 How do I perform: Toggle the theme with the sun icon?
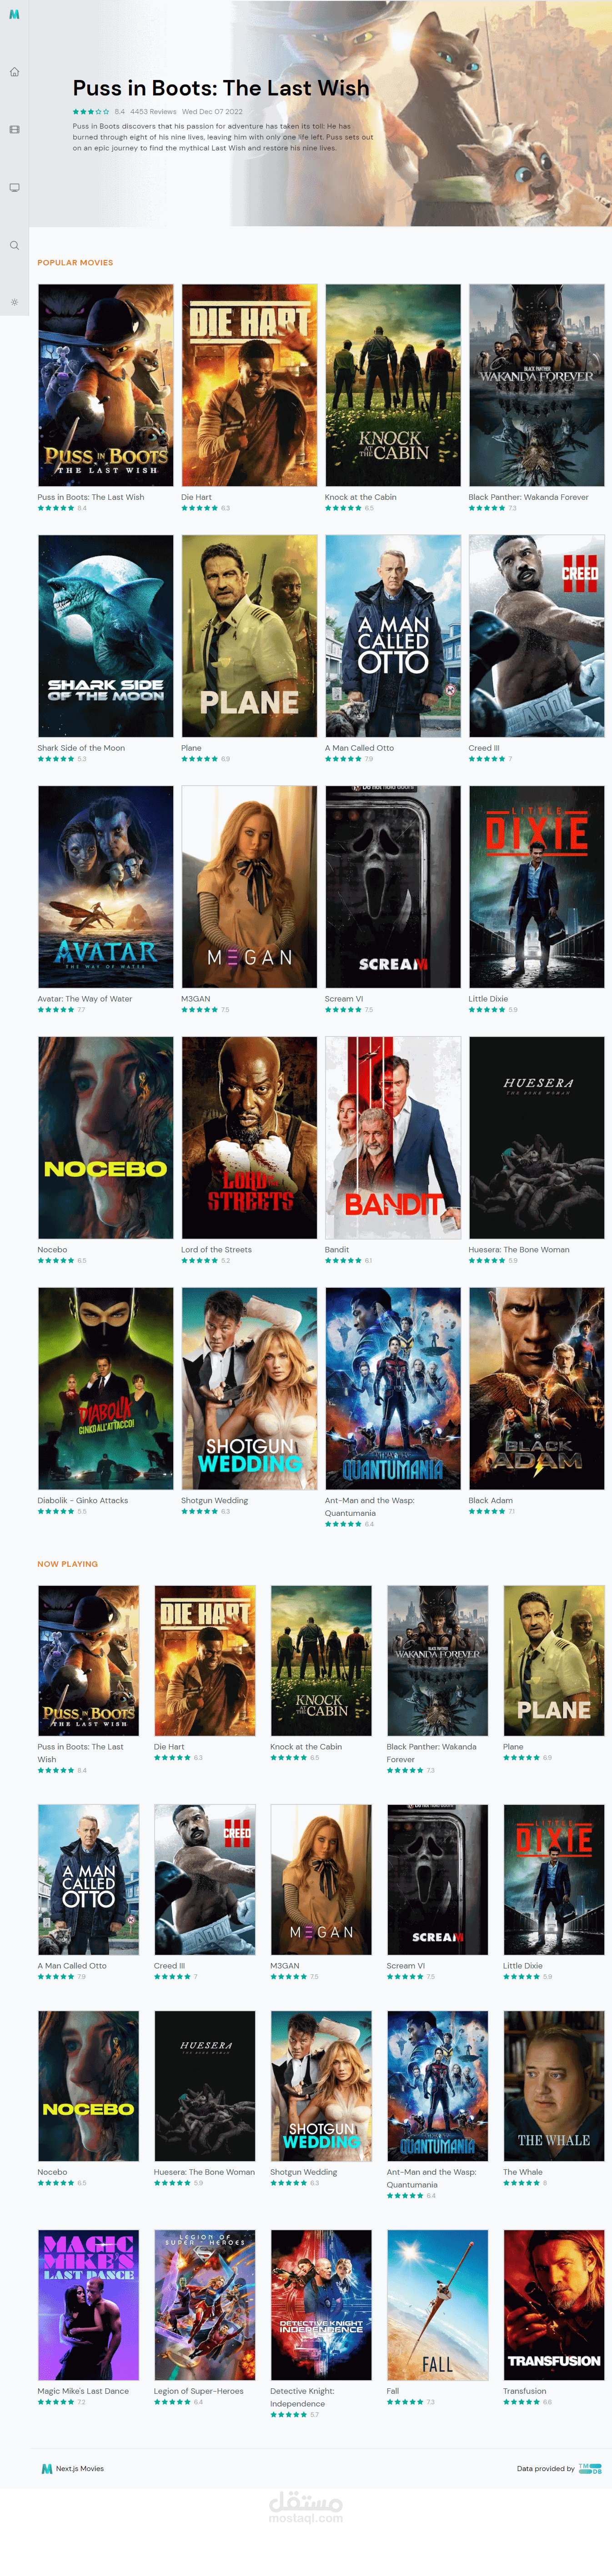coord(14,302)
